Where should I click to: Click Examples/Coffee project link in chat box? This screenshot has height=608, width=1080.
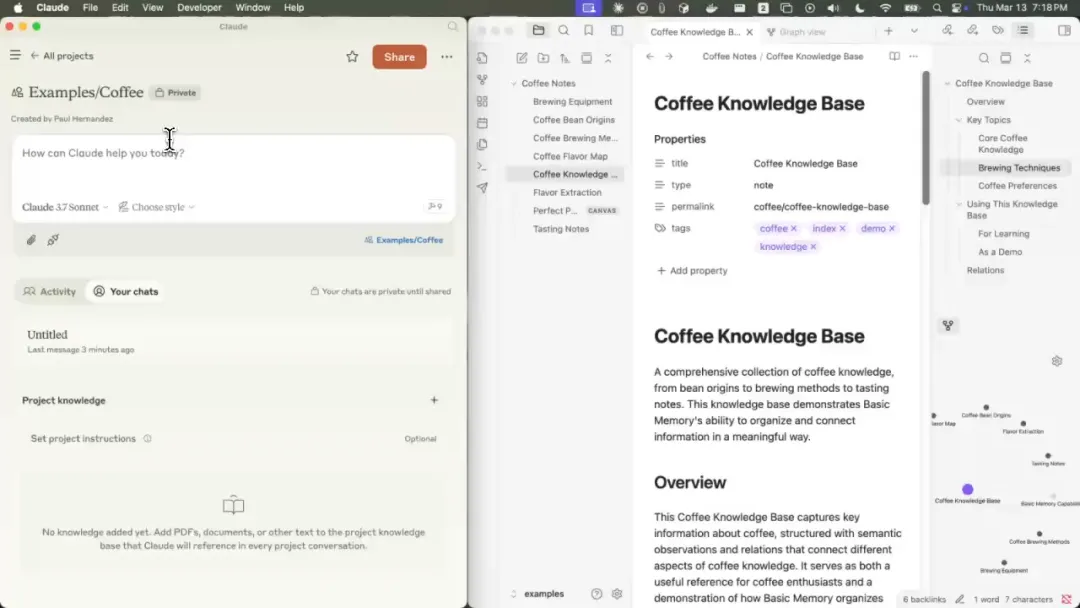[404, 240]
